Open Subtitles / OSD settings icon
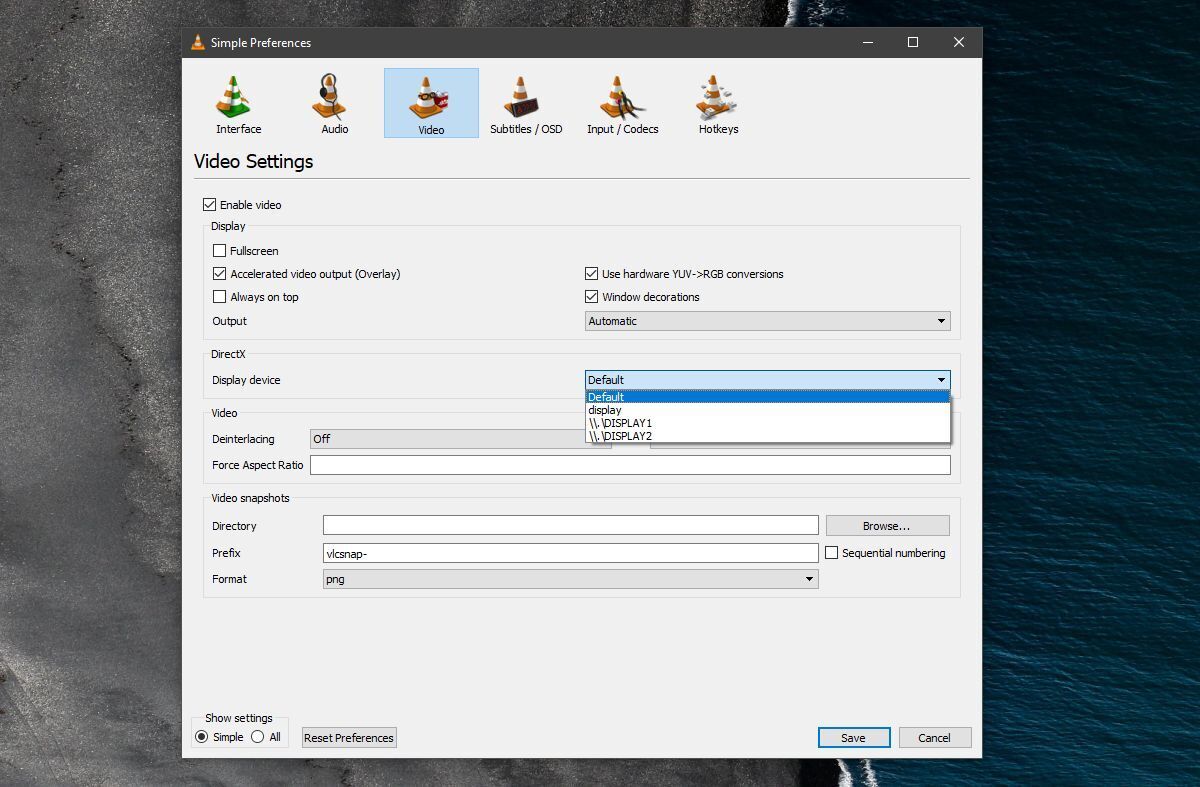Screen dimensions: 1200x787 tap(525, 102)
